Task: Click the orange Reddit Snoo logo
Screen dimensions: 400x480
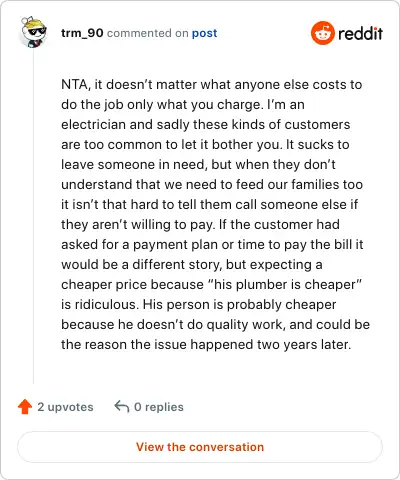Action: [322, 33]
